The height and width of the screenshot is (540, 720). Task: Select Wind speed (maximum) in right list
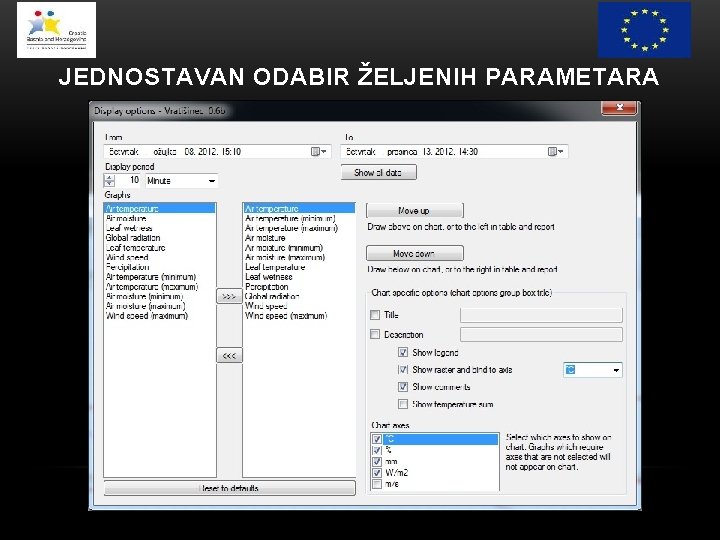coord(299,316)
